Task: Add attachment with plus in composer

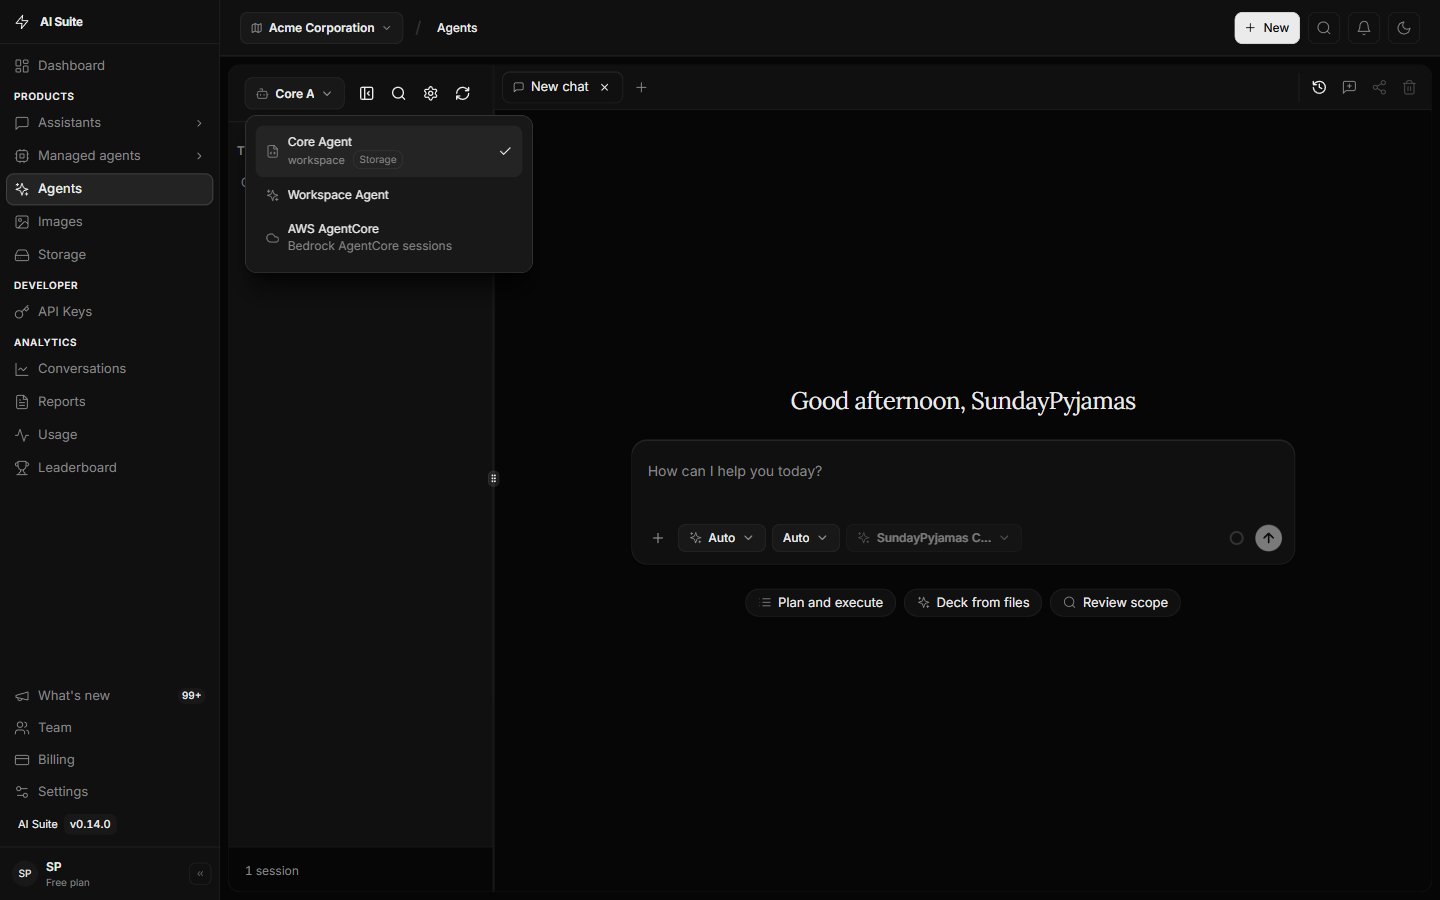Action: tap(658, 538)
